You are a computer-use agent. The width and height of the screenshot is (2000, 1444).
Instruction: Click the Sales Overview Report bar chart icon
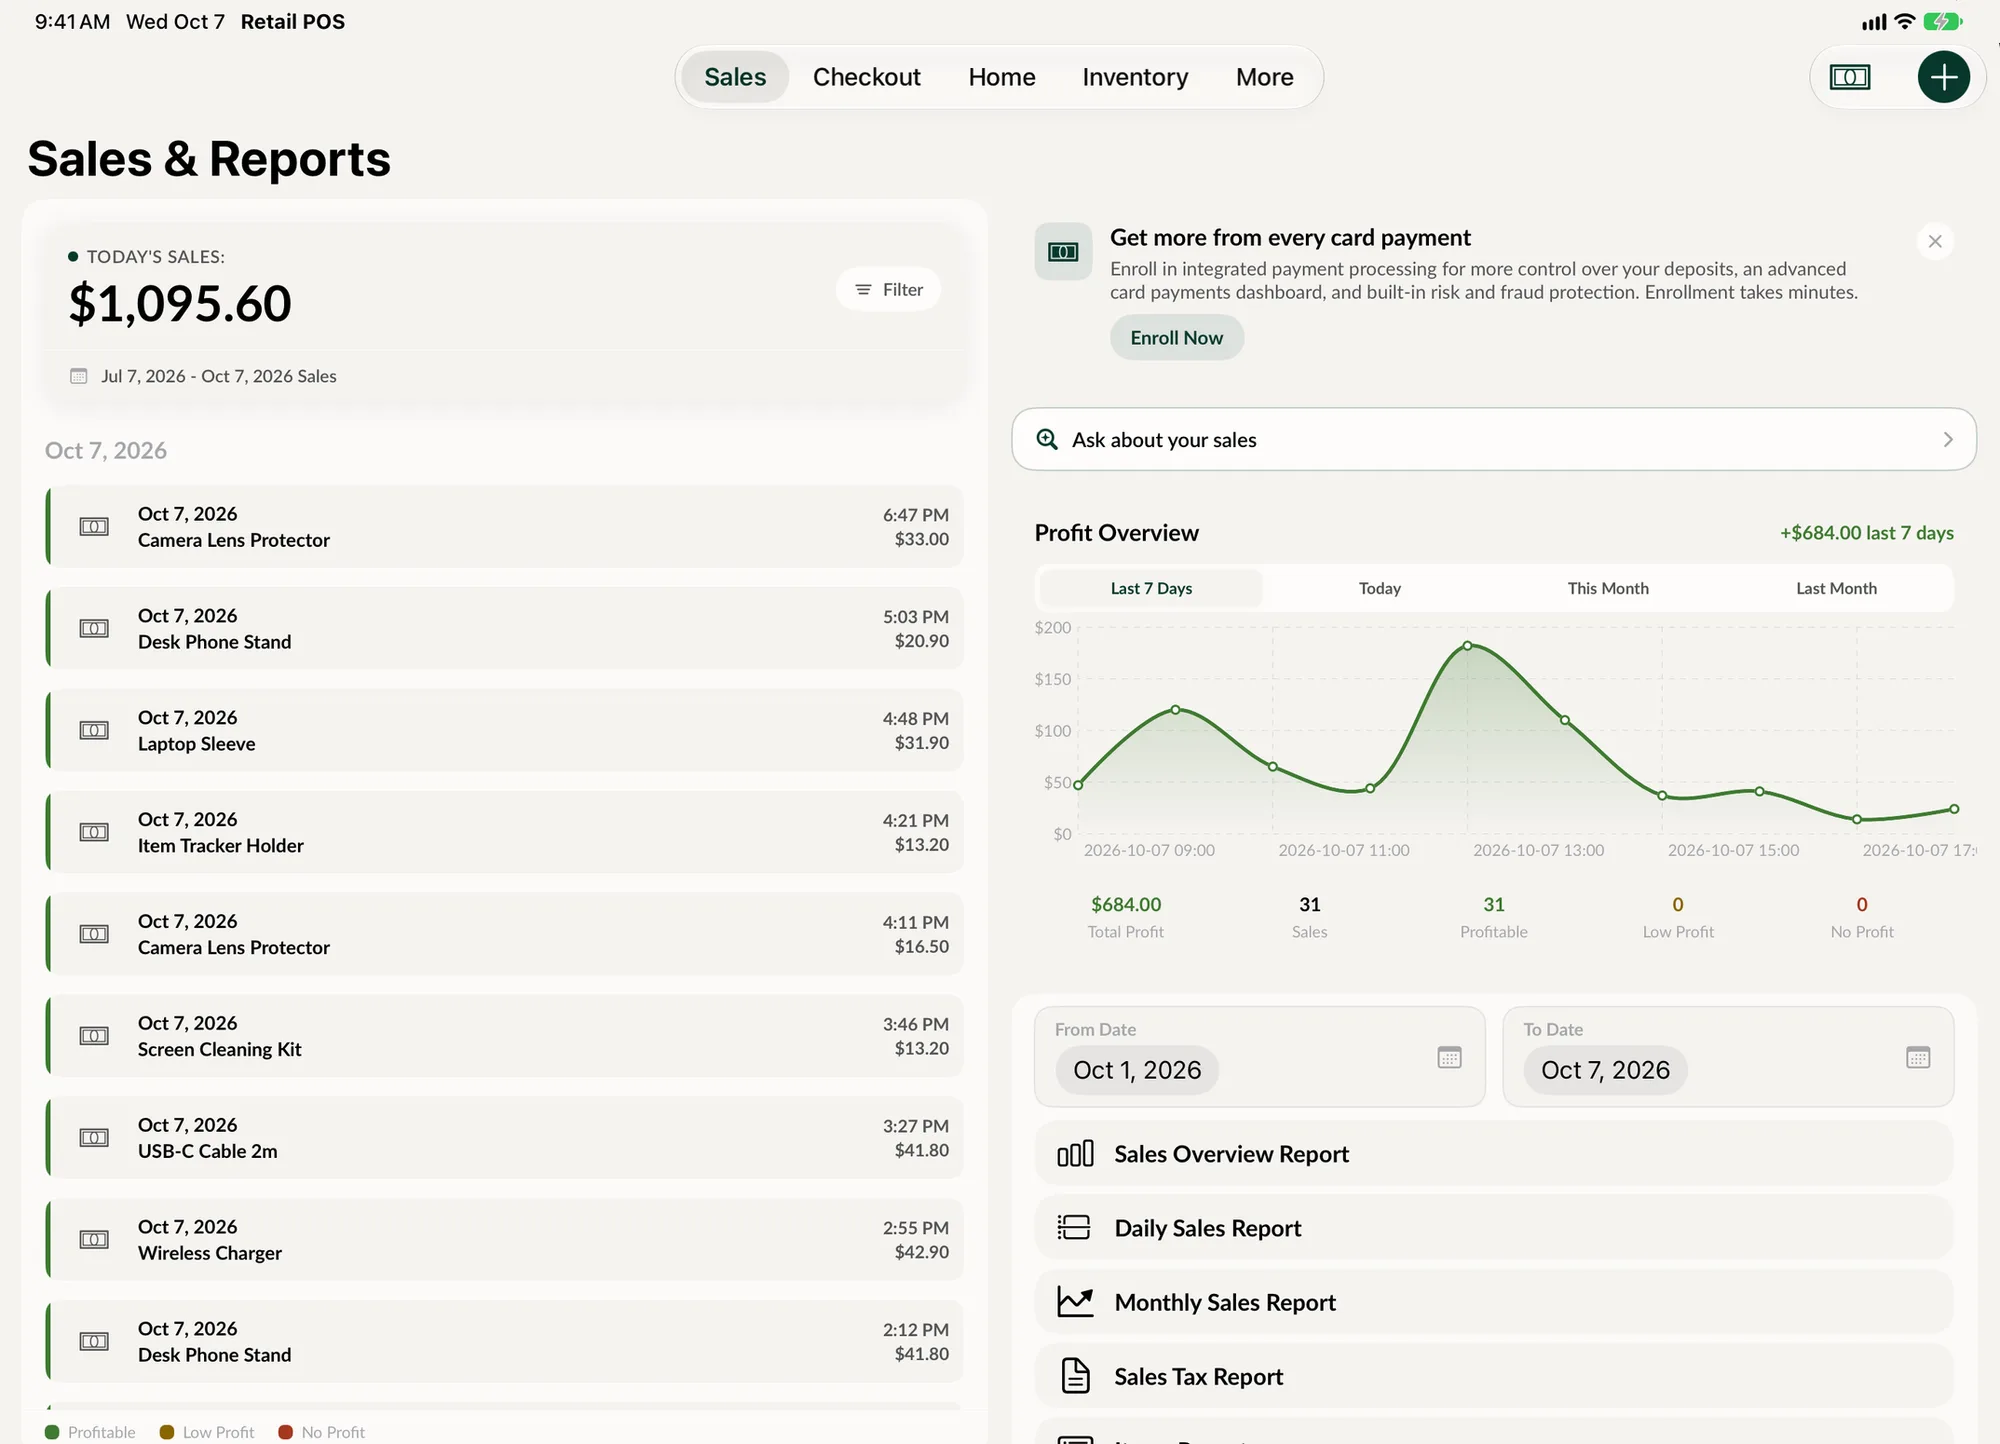(x=1075, y=1154)
